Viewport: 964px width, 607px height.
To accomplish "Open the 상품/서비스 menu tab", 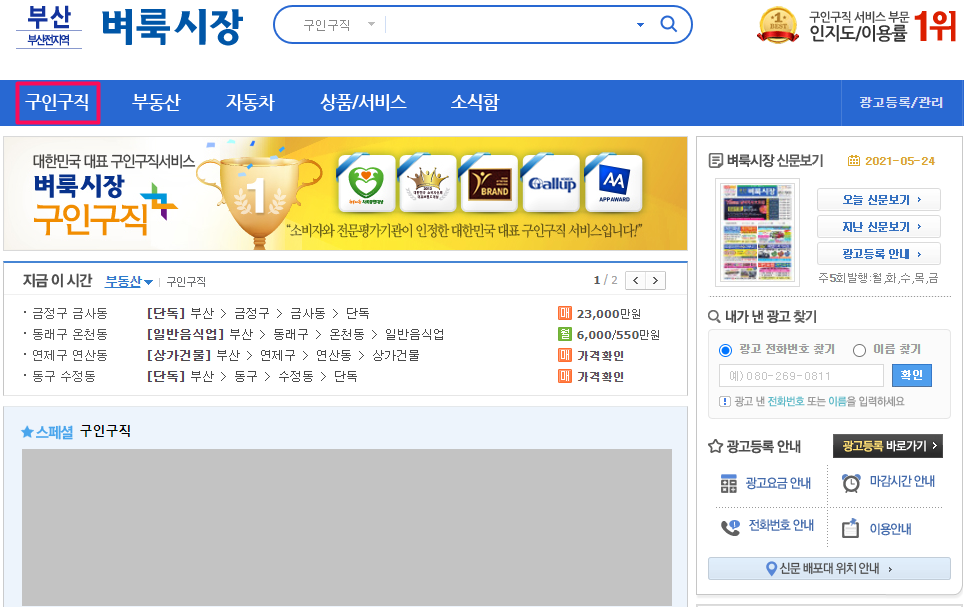I will pyautogui.click(x=363, y=103).
